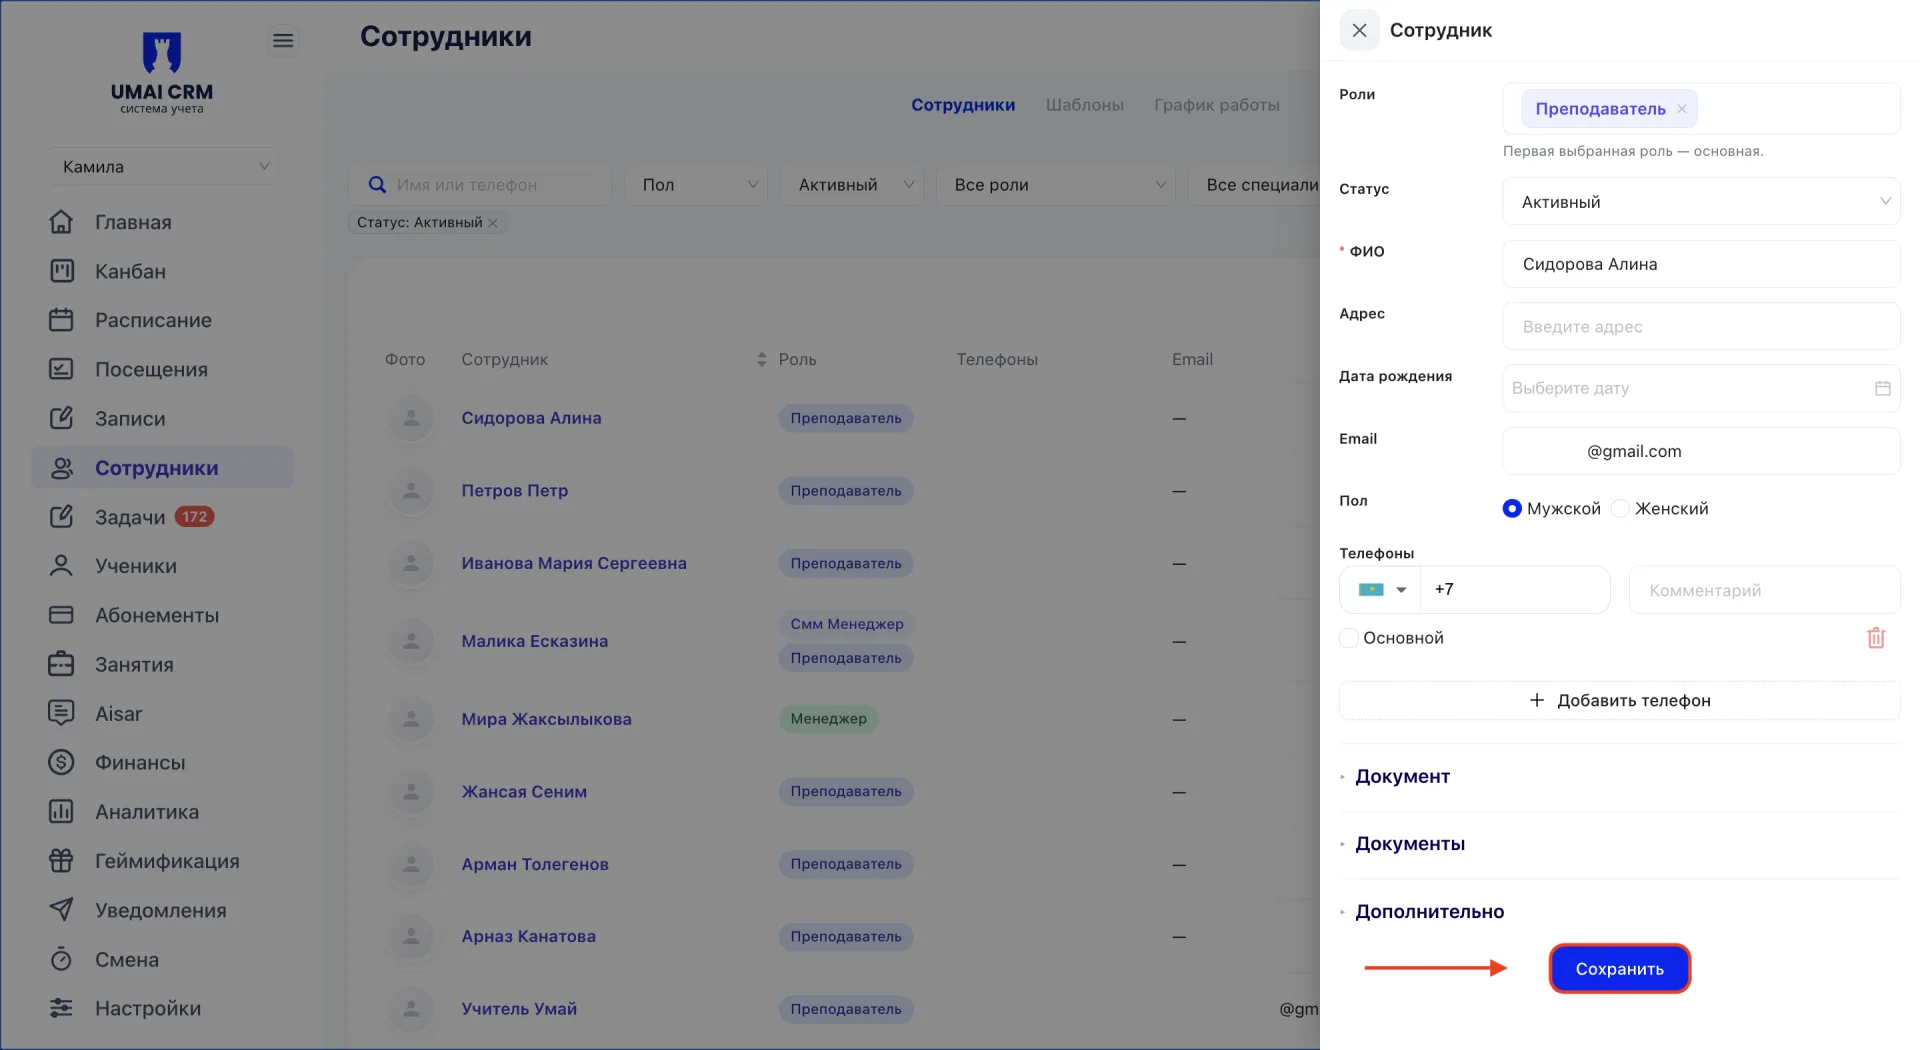Toggle the sidebar hamburger menu
Viewport: 1920px width, 1050px height.
pyautogui.click(x=283, y=40)
